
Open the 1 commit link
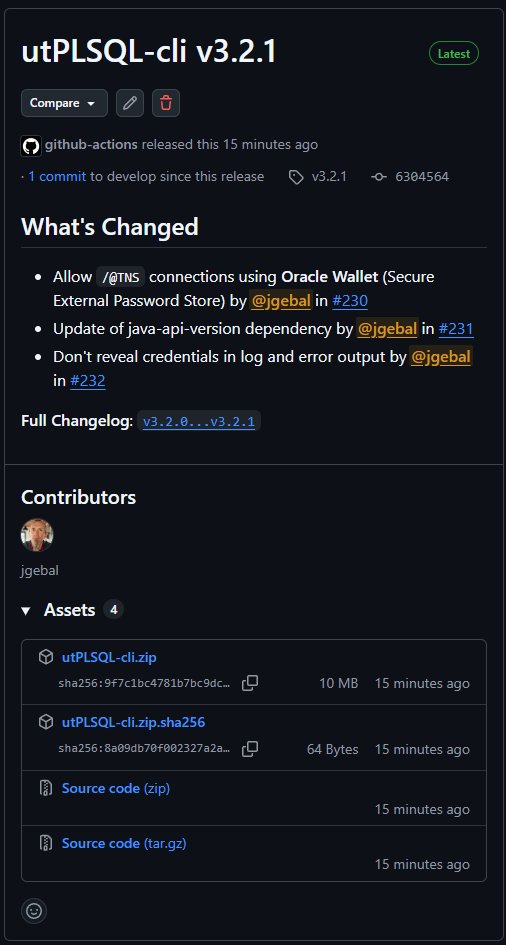point(57,177)
